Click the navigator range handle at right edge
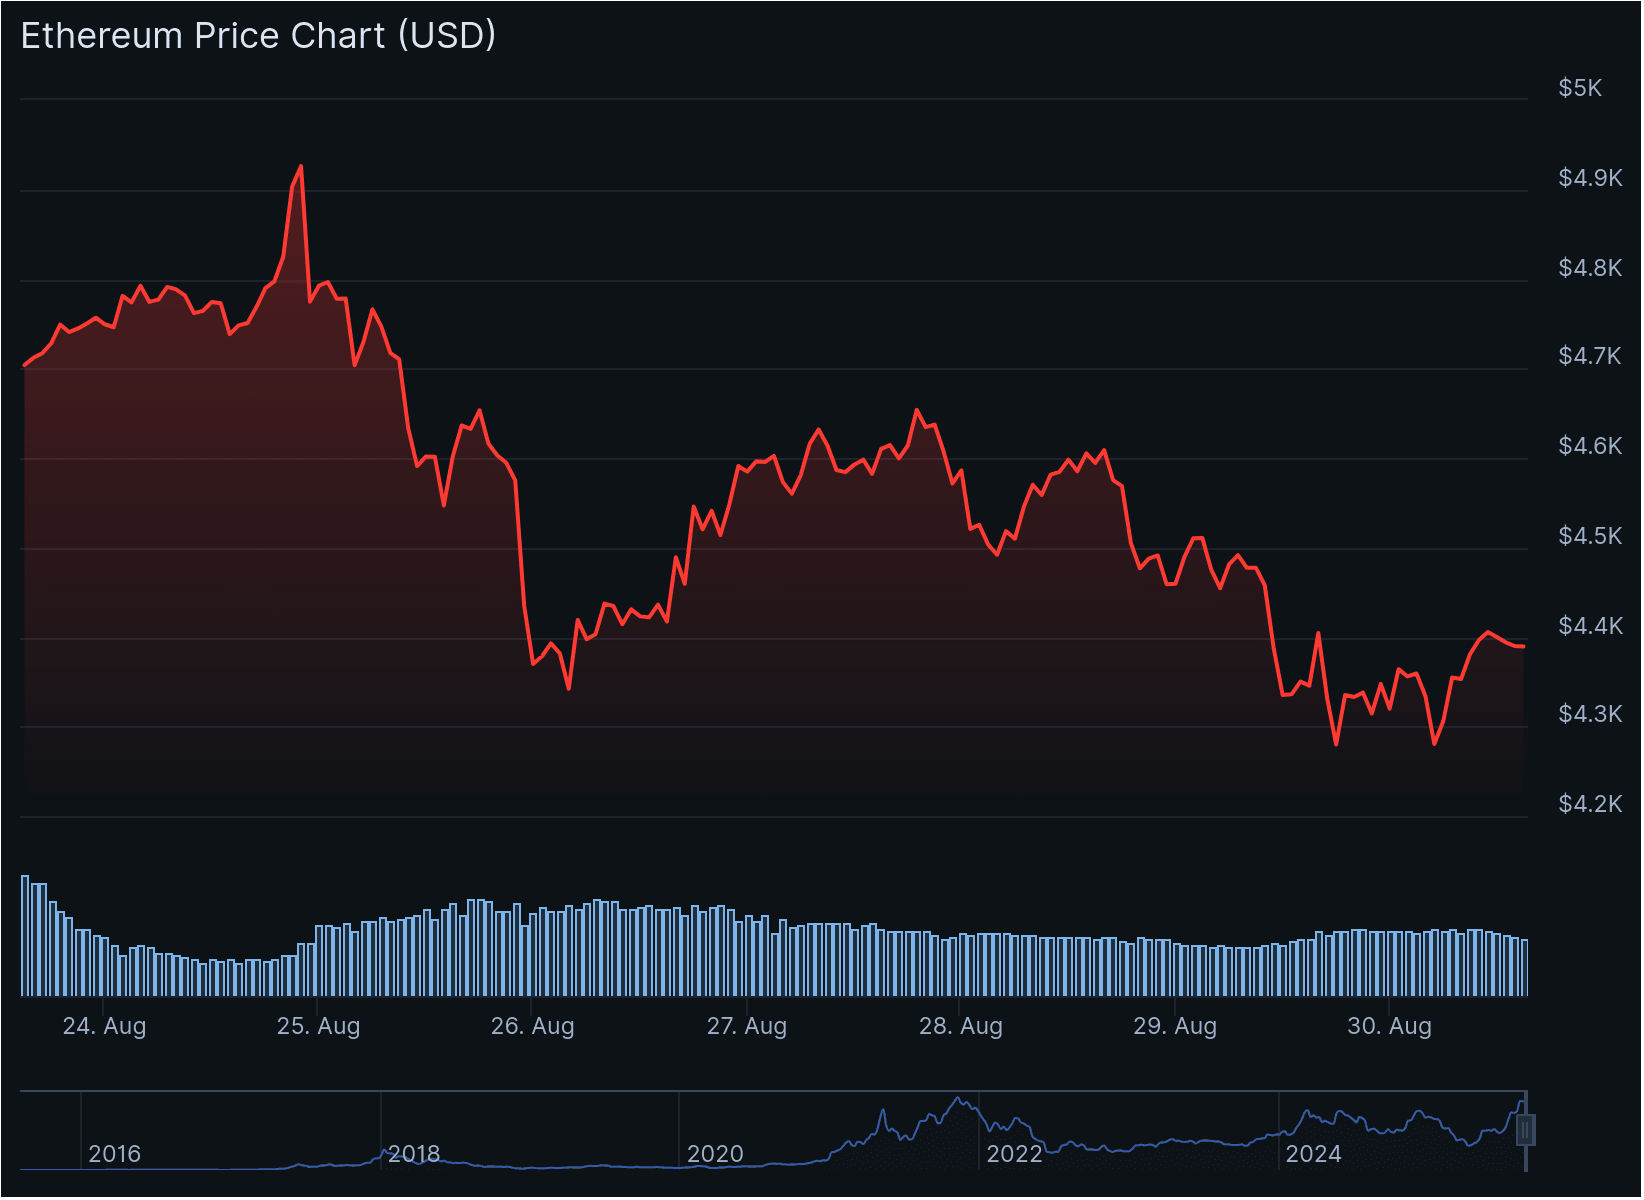 point(1526,1131)
